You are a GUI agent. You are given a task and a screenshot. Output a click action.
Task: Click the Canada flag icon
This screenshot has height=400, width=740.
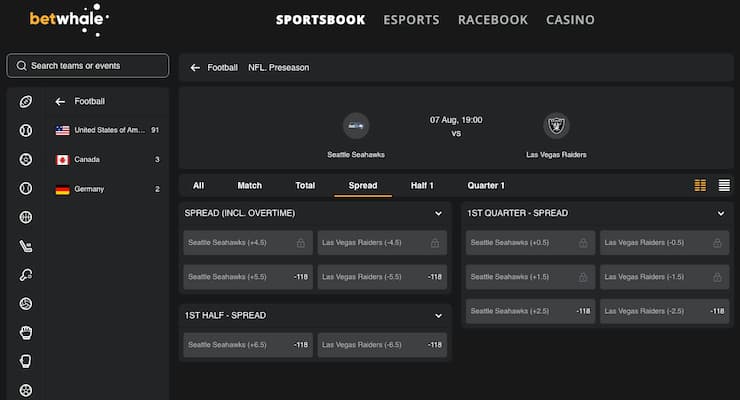click(62, 160)
